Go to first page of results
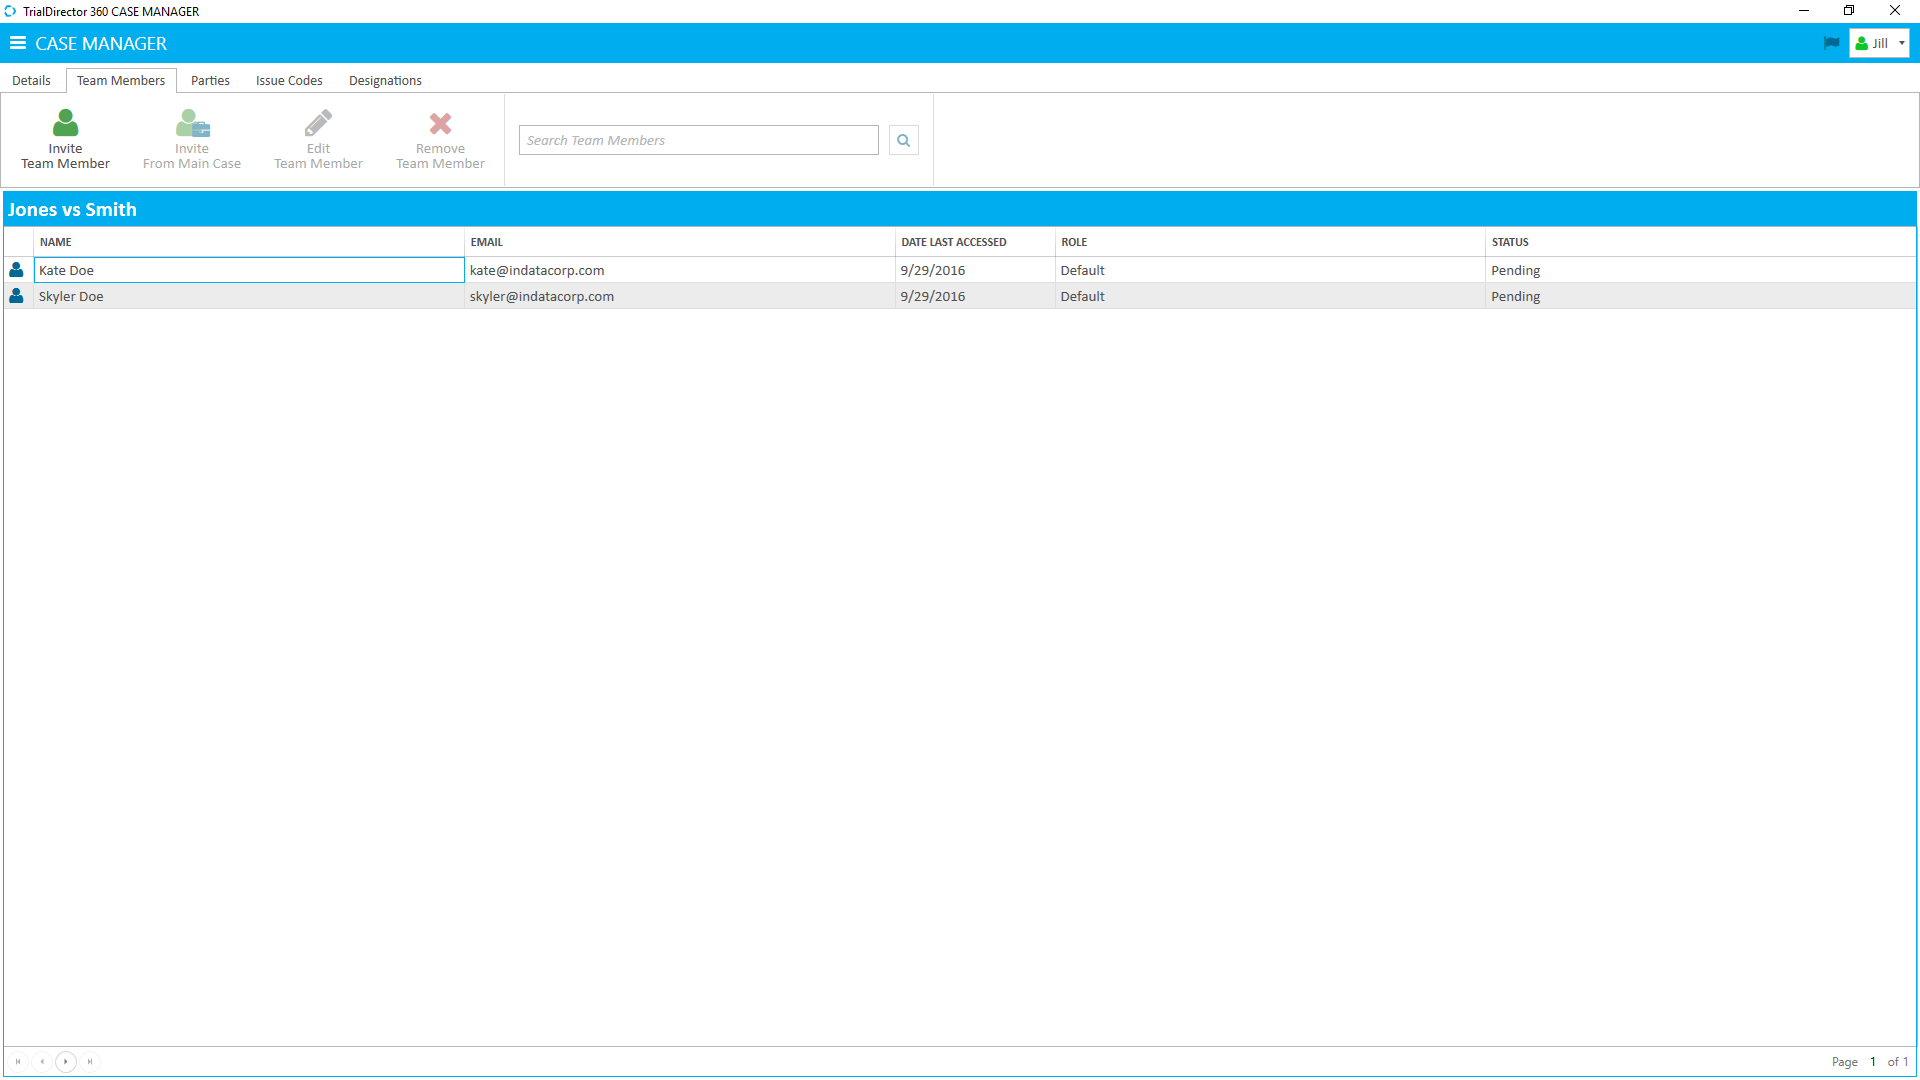Screen dimensions: 1920x1080 tap(18, 1061)
